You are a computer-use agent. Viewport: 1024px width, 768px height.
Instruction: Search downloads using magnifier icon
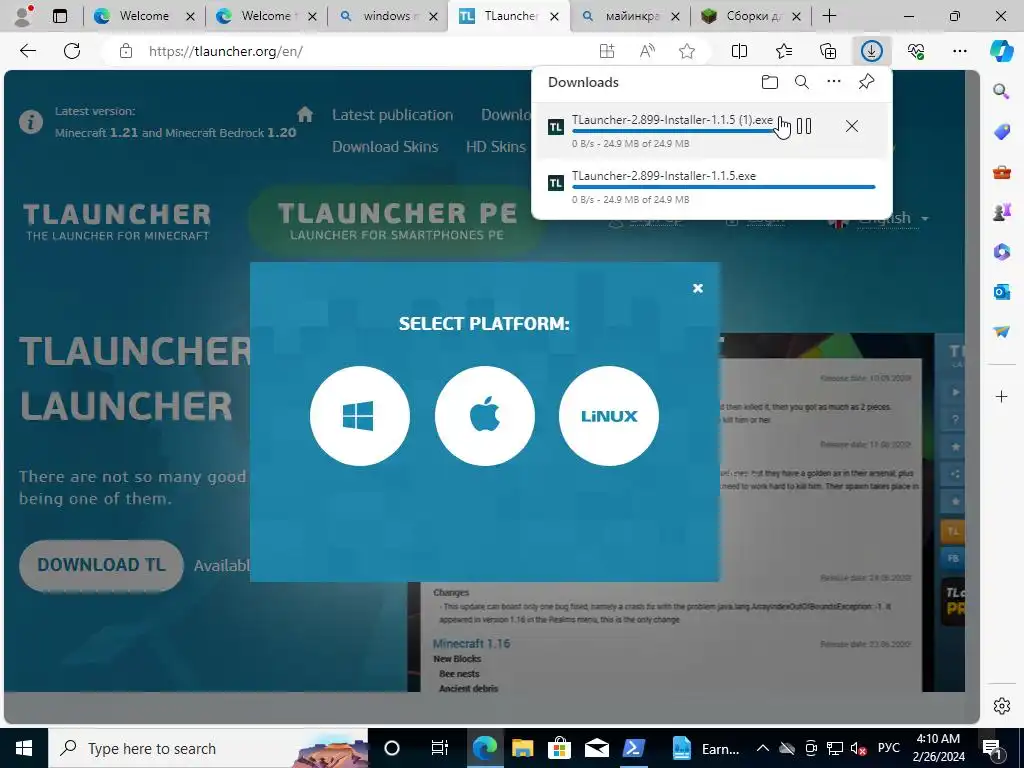[802, 82]
